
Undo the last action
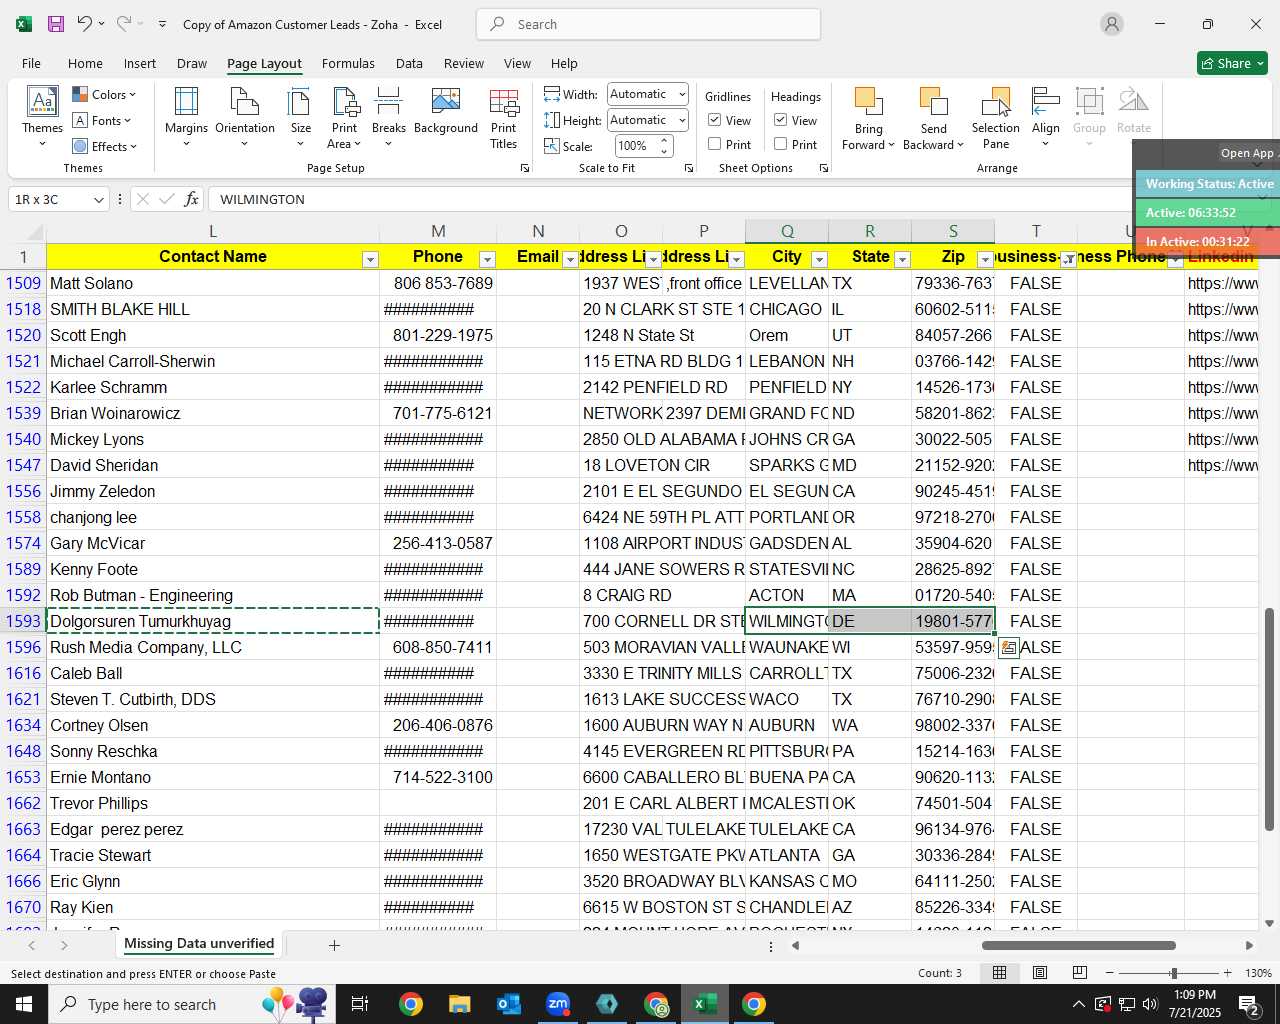[85, 24]
